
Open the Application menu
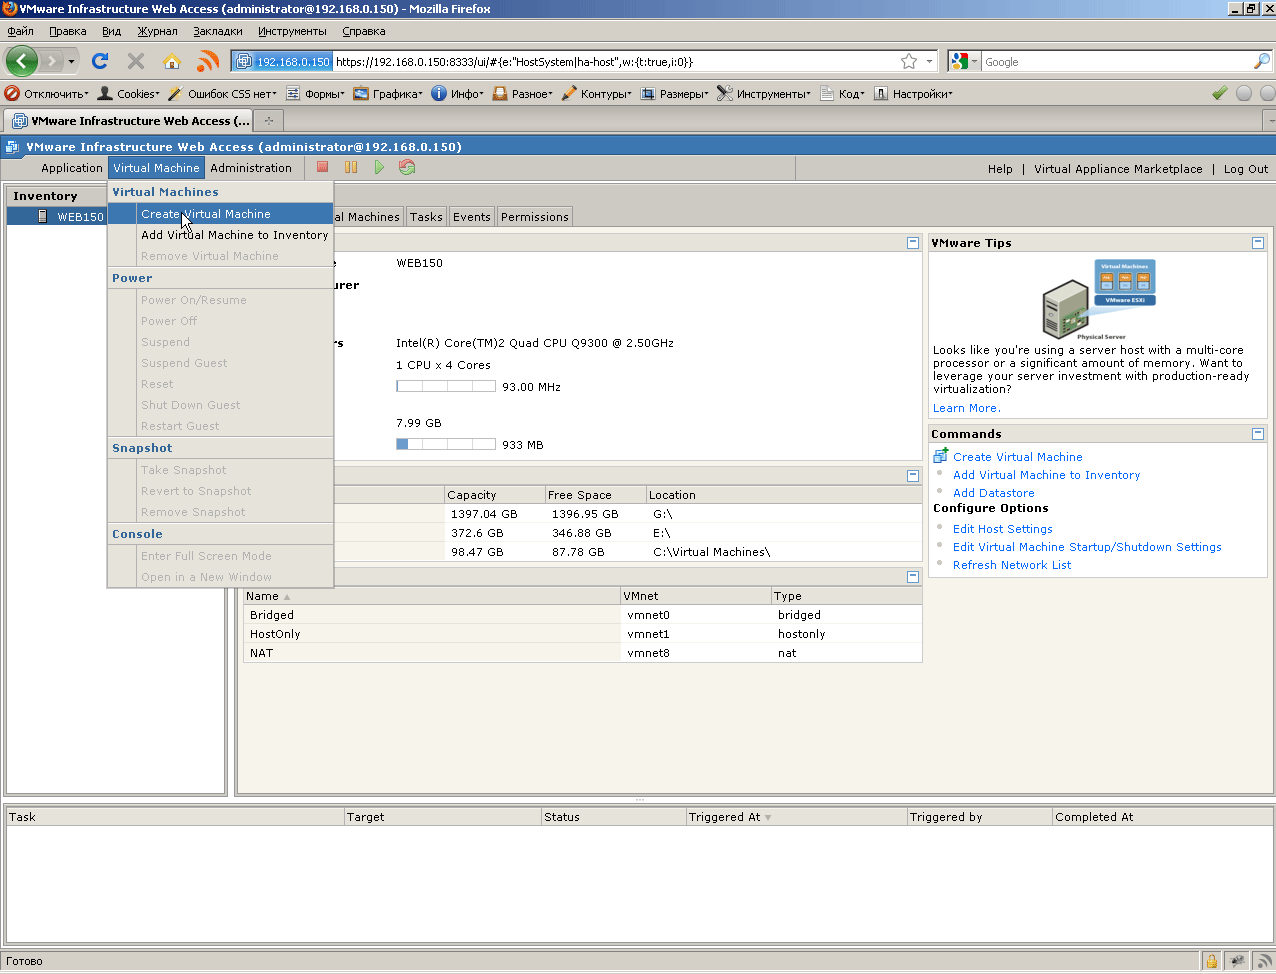[x=72, y=168]
